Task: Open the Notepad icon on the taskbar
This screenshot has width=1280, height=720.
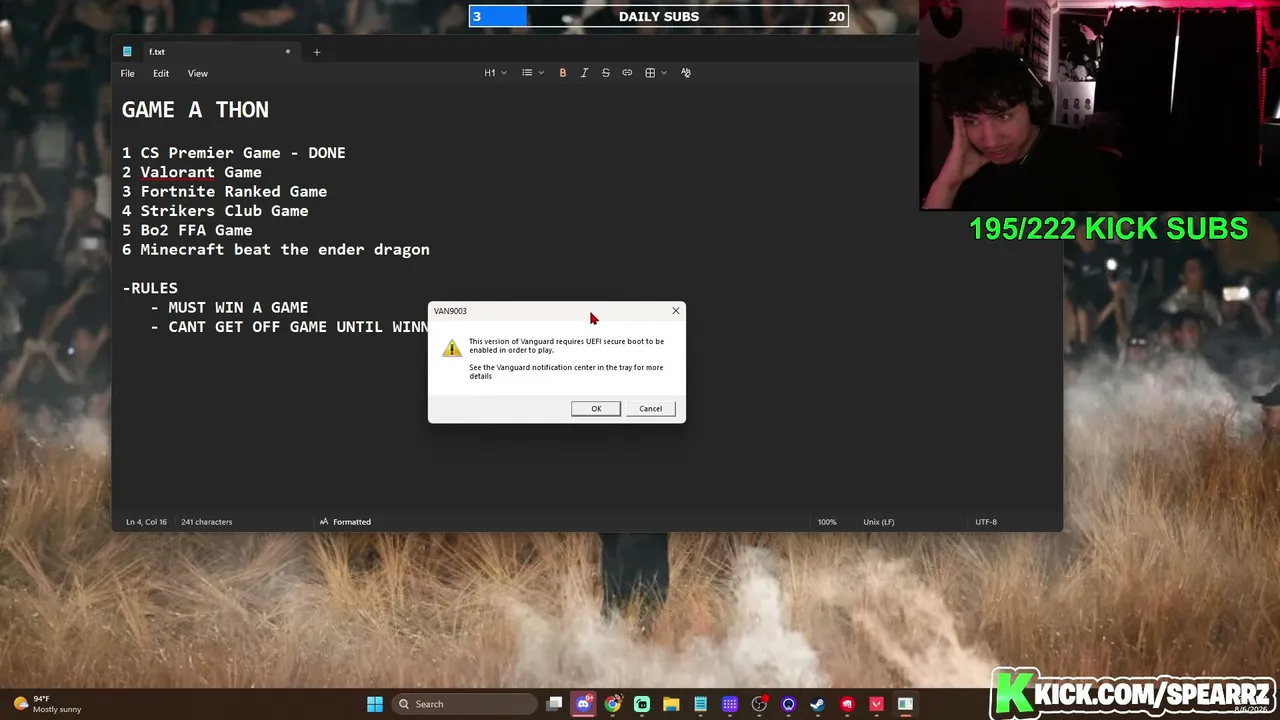Action: click(x=701, y=704)
